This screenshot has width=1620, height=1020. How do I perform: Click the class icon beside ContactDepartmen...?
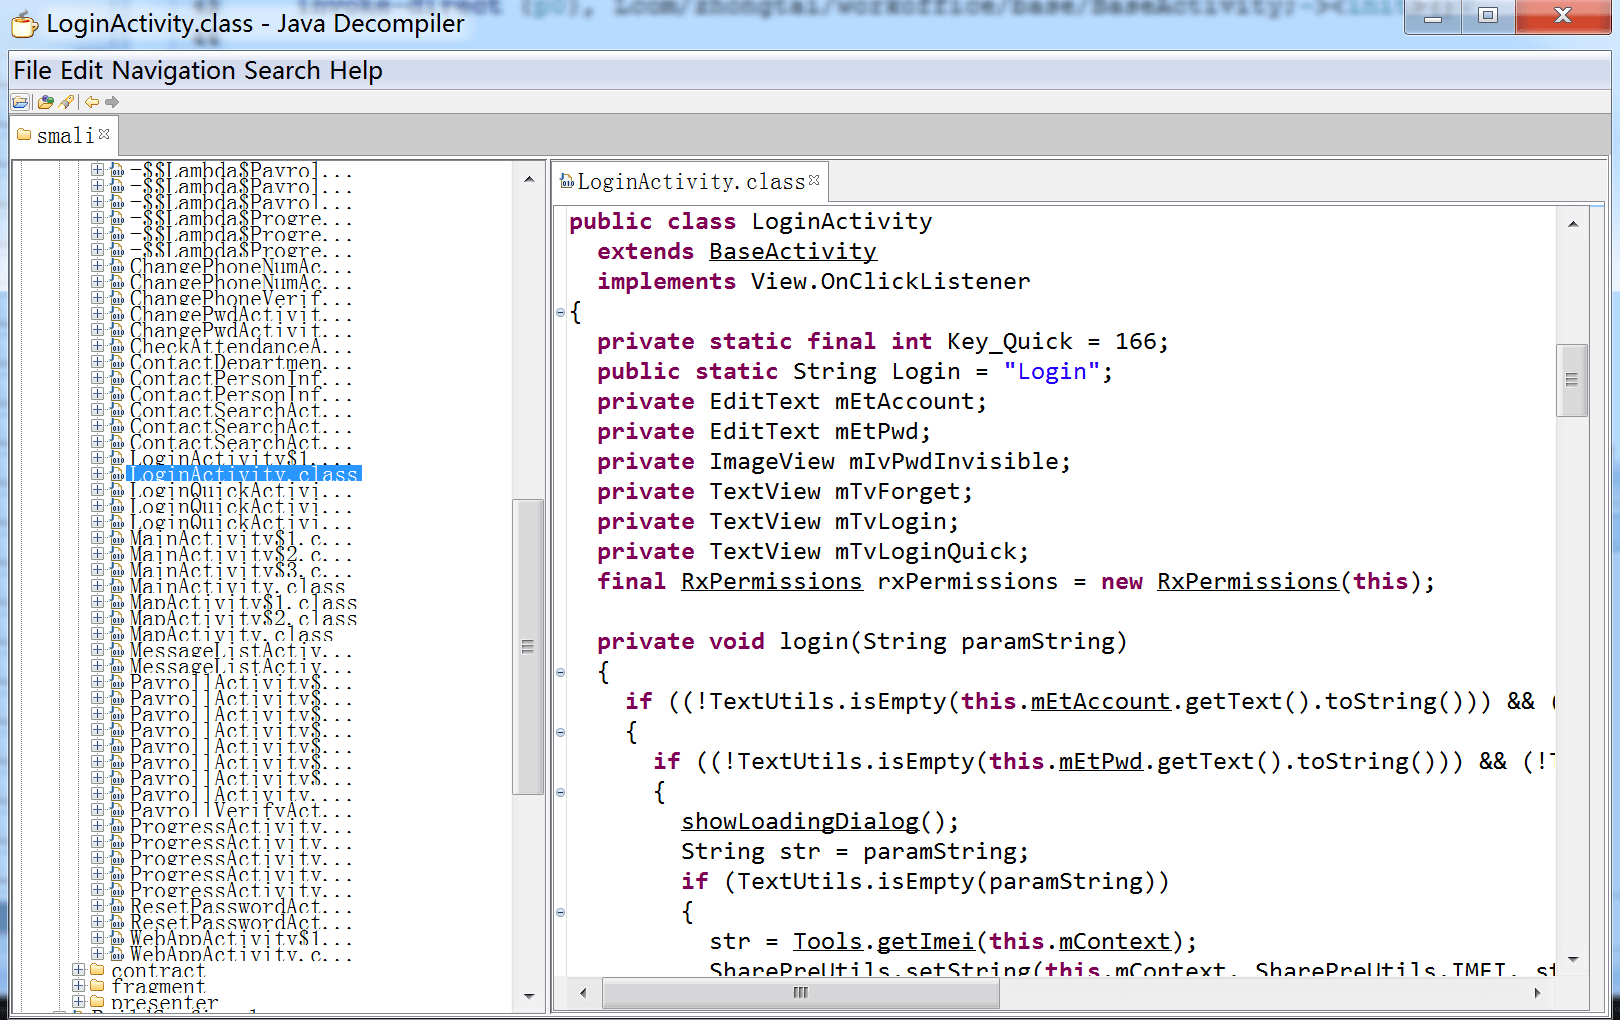(117, 362)
